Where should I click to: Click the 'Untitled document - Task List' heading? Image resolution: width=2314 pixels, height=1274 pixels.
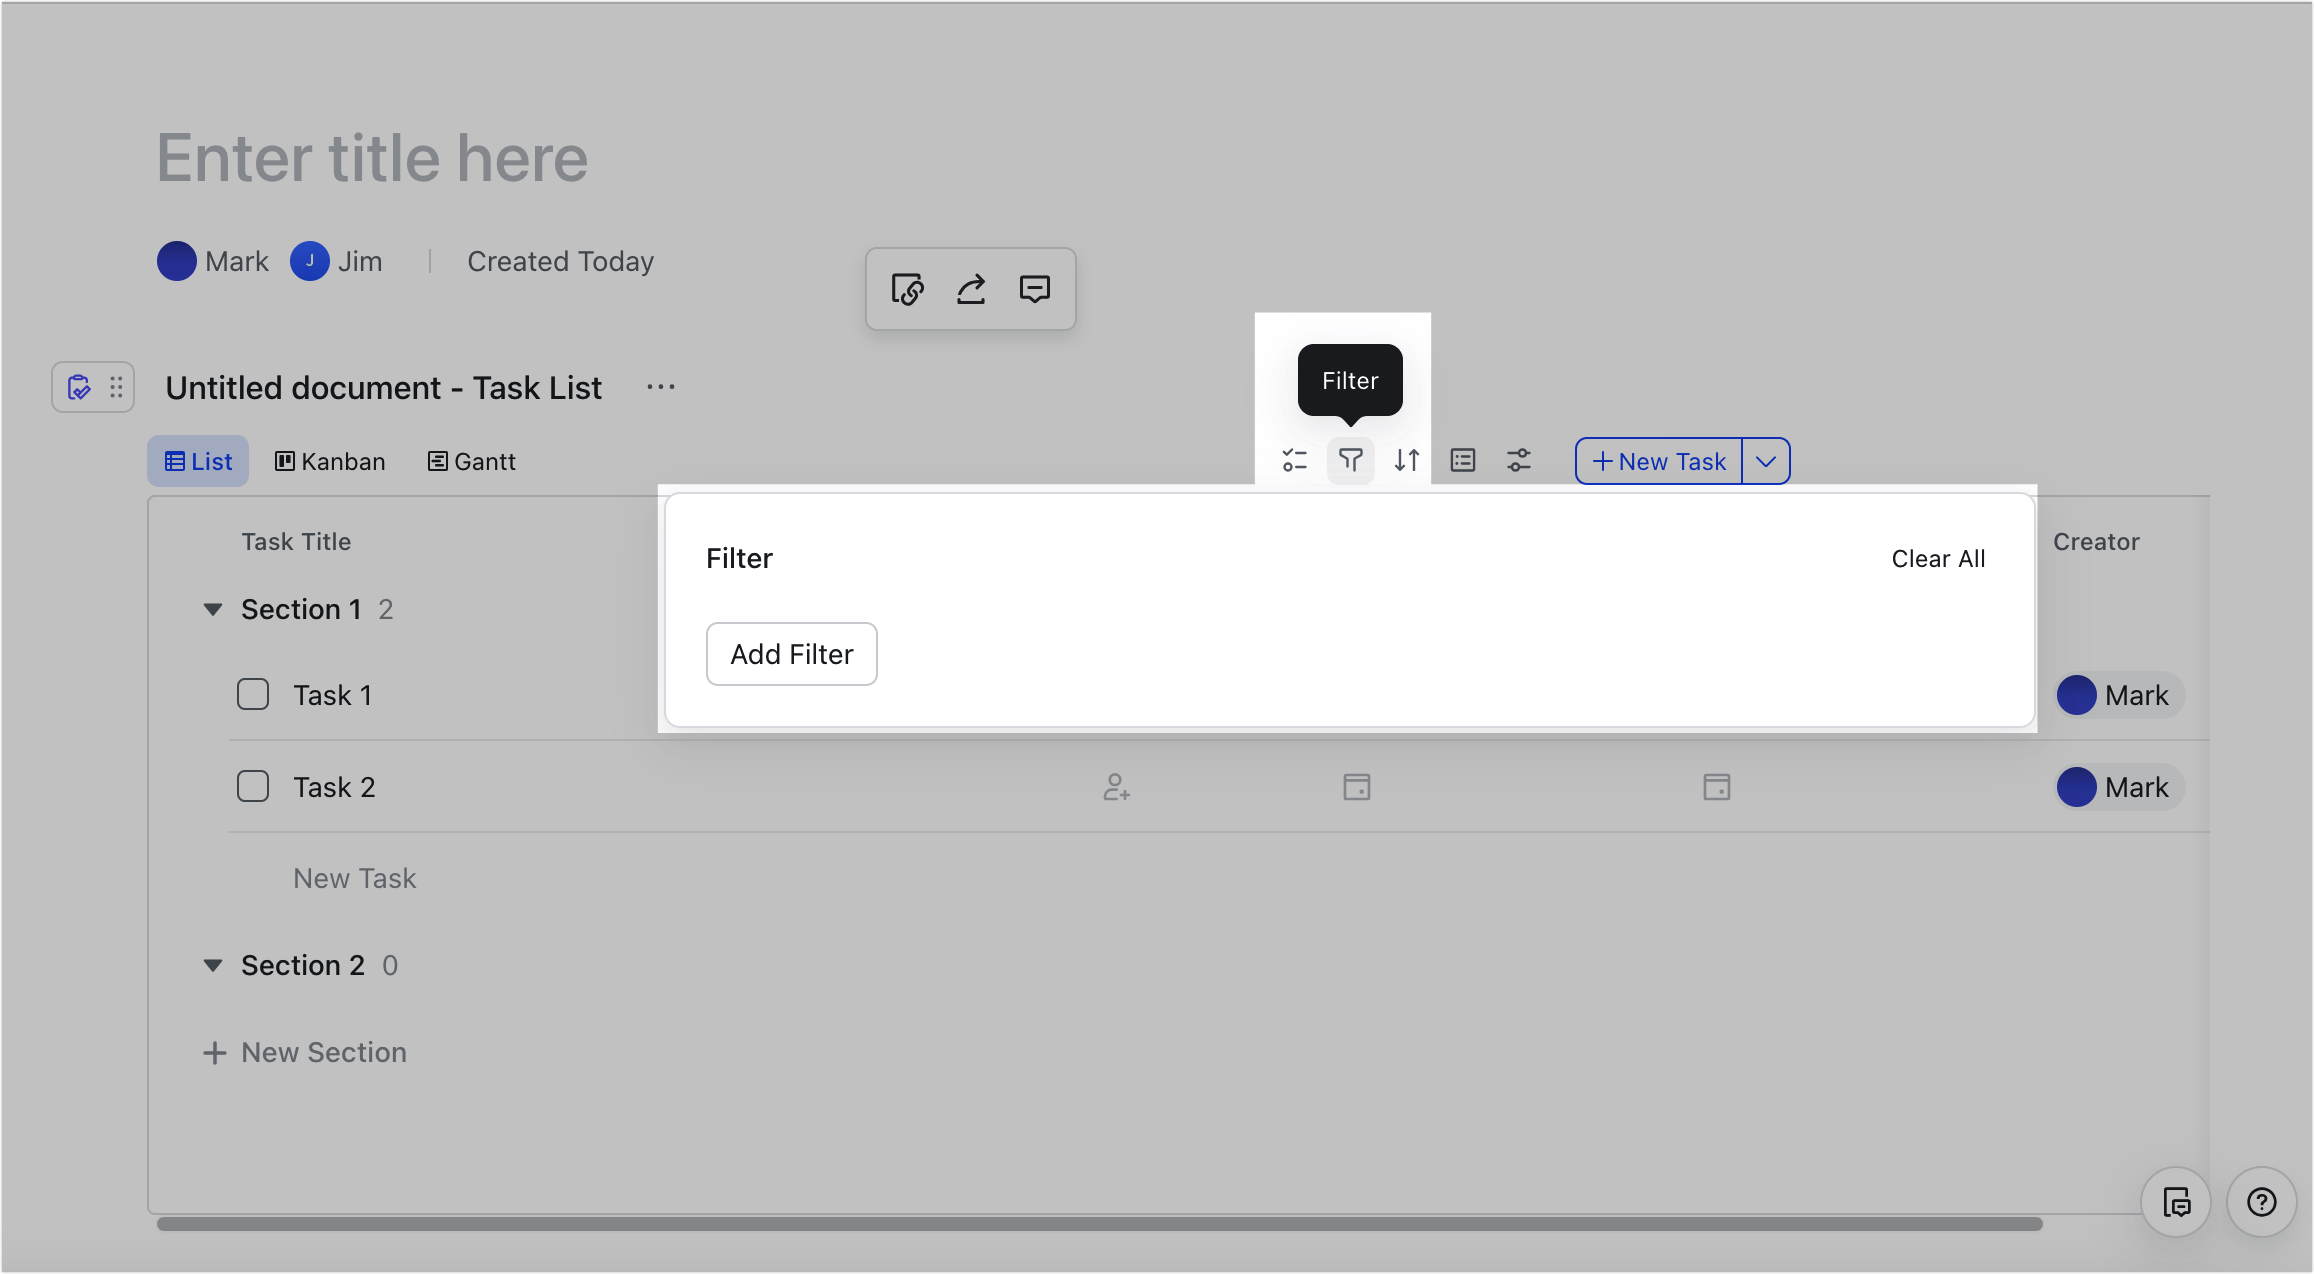point(383,388)
